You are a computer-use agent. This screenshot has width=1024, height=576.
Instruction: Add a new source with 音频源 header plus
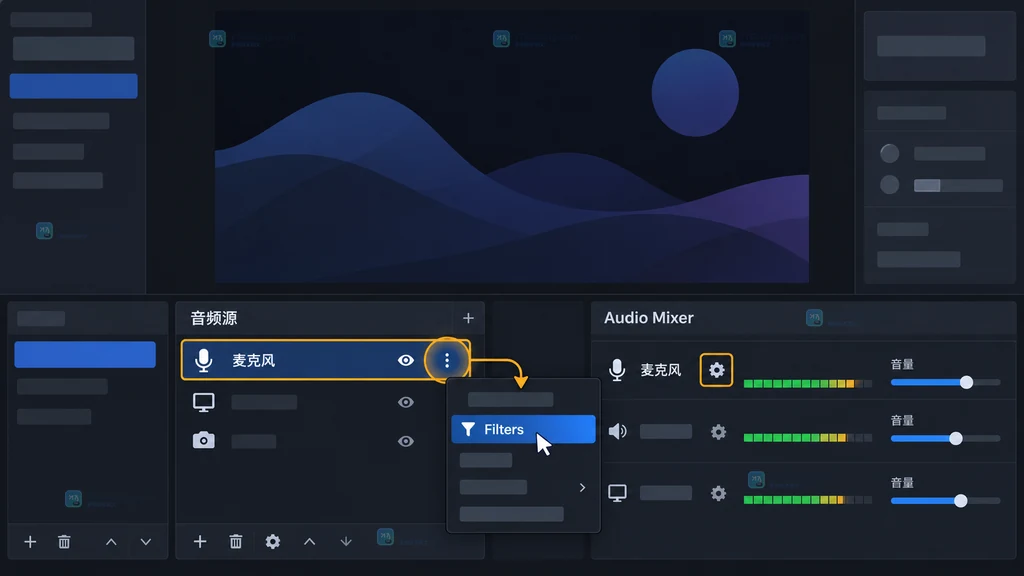coord(468,318)
